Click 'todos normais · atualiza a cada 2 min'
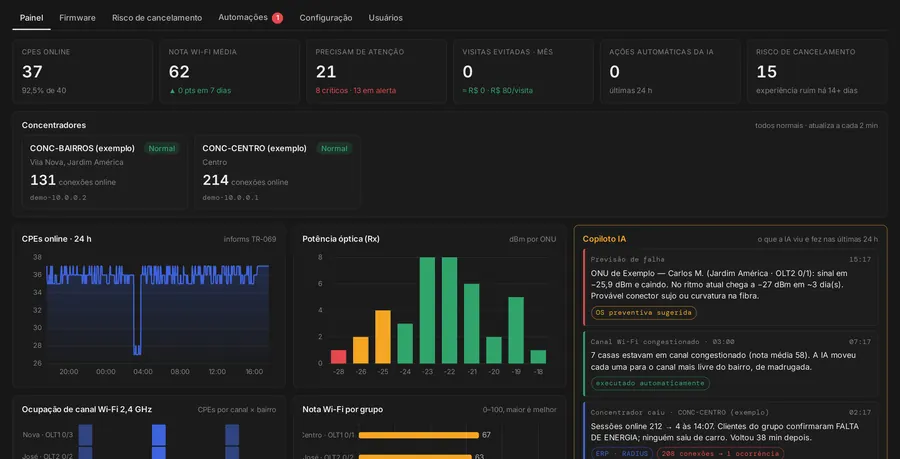The image size is (900, 459). (816, 125)
